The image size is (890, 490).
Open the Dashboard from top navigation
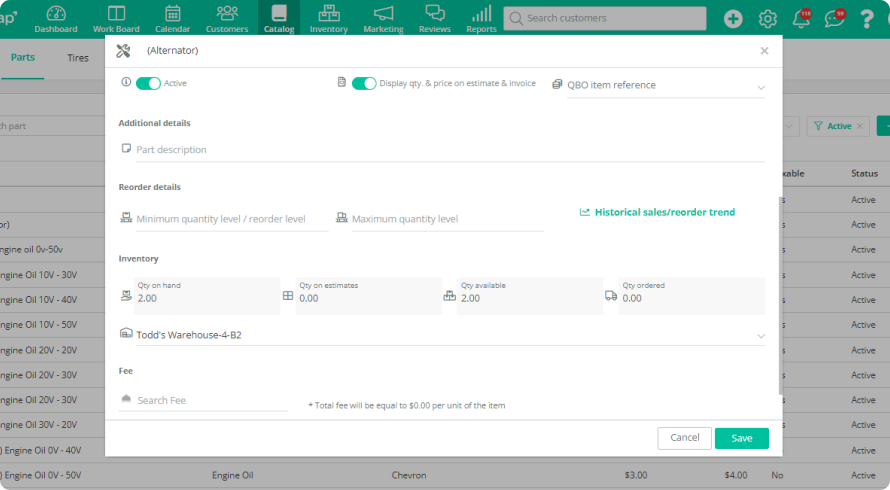point(55,18)
